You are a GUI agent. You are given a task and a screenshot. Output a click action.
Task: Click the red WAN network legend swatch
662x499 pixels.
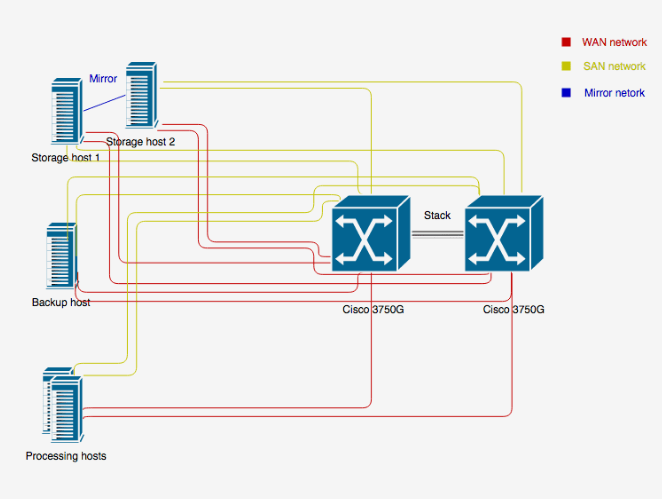click(x=566, y=42)
